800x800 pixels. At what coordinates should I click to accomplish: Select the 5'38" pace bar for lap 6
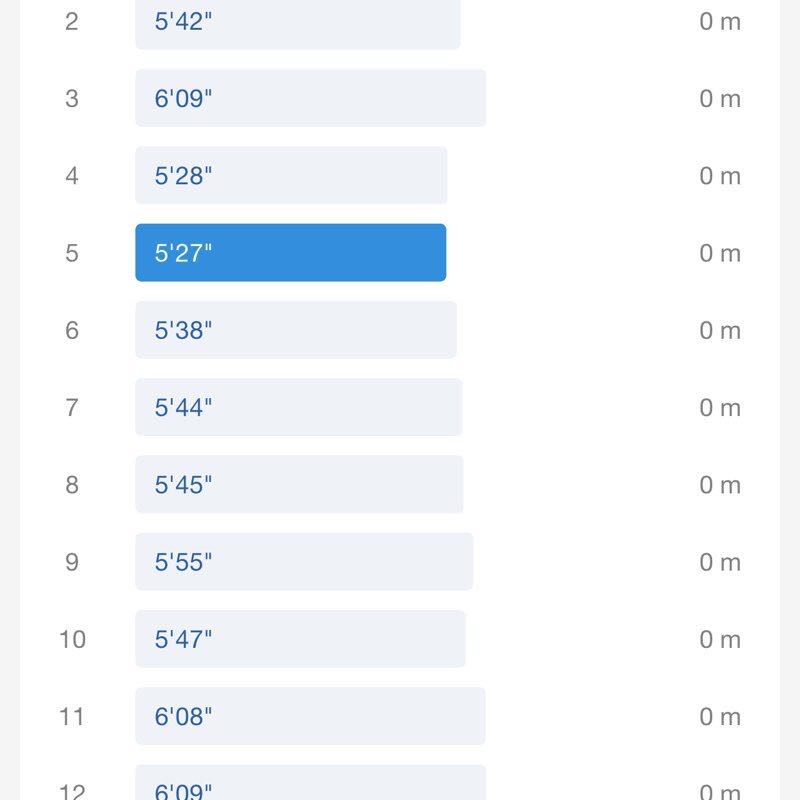pyautogui.click(x=295, y=330)
